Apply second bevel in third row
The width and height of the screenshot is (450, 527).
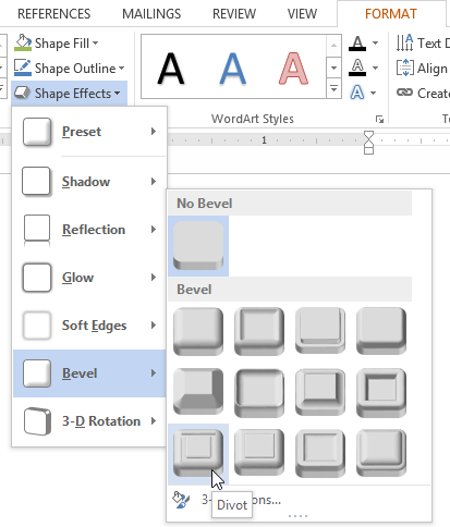coord(259,452)
